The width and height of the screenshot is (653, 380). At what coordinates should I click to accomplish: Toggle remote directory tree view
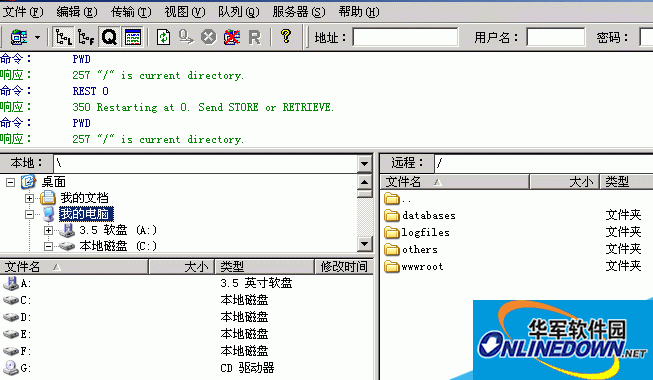tap(86, 38)
